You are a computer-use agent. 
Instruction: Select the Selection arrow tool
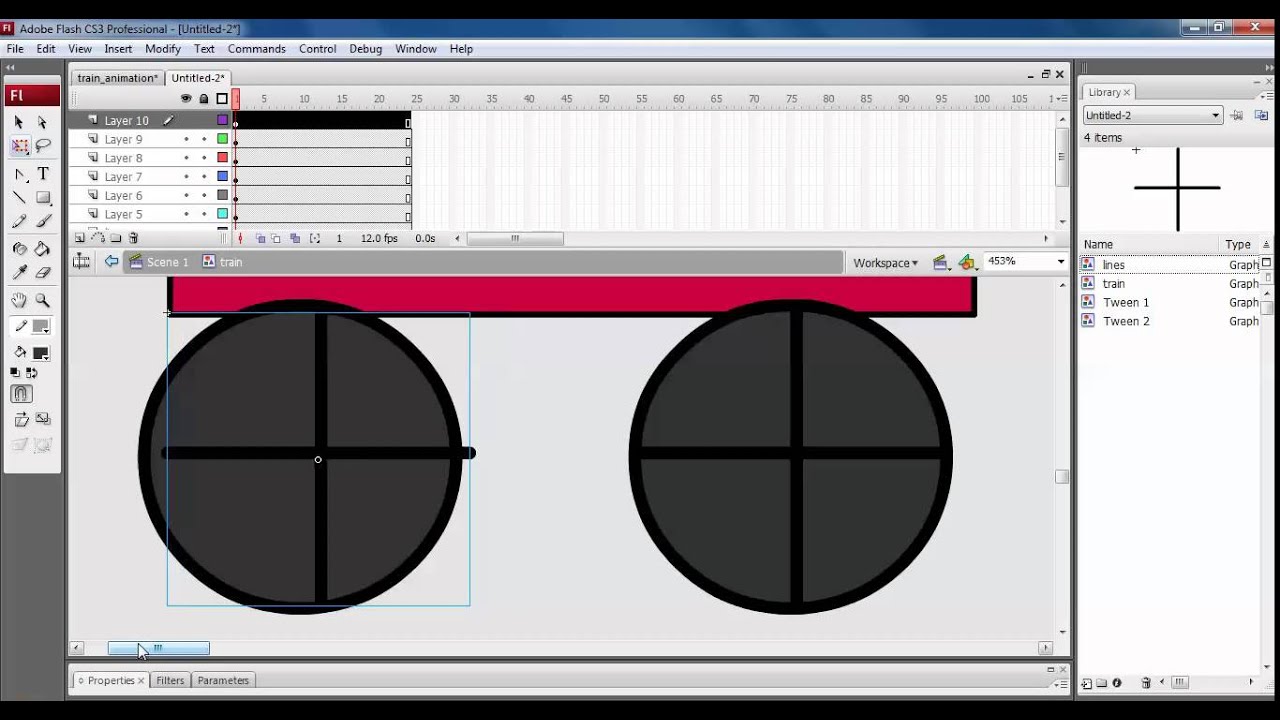[19, 122]
